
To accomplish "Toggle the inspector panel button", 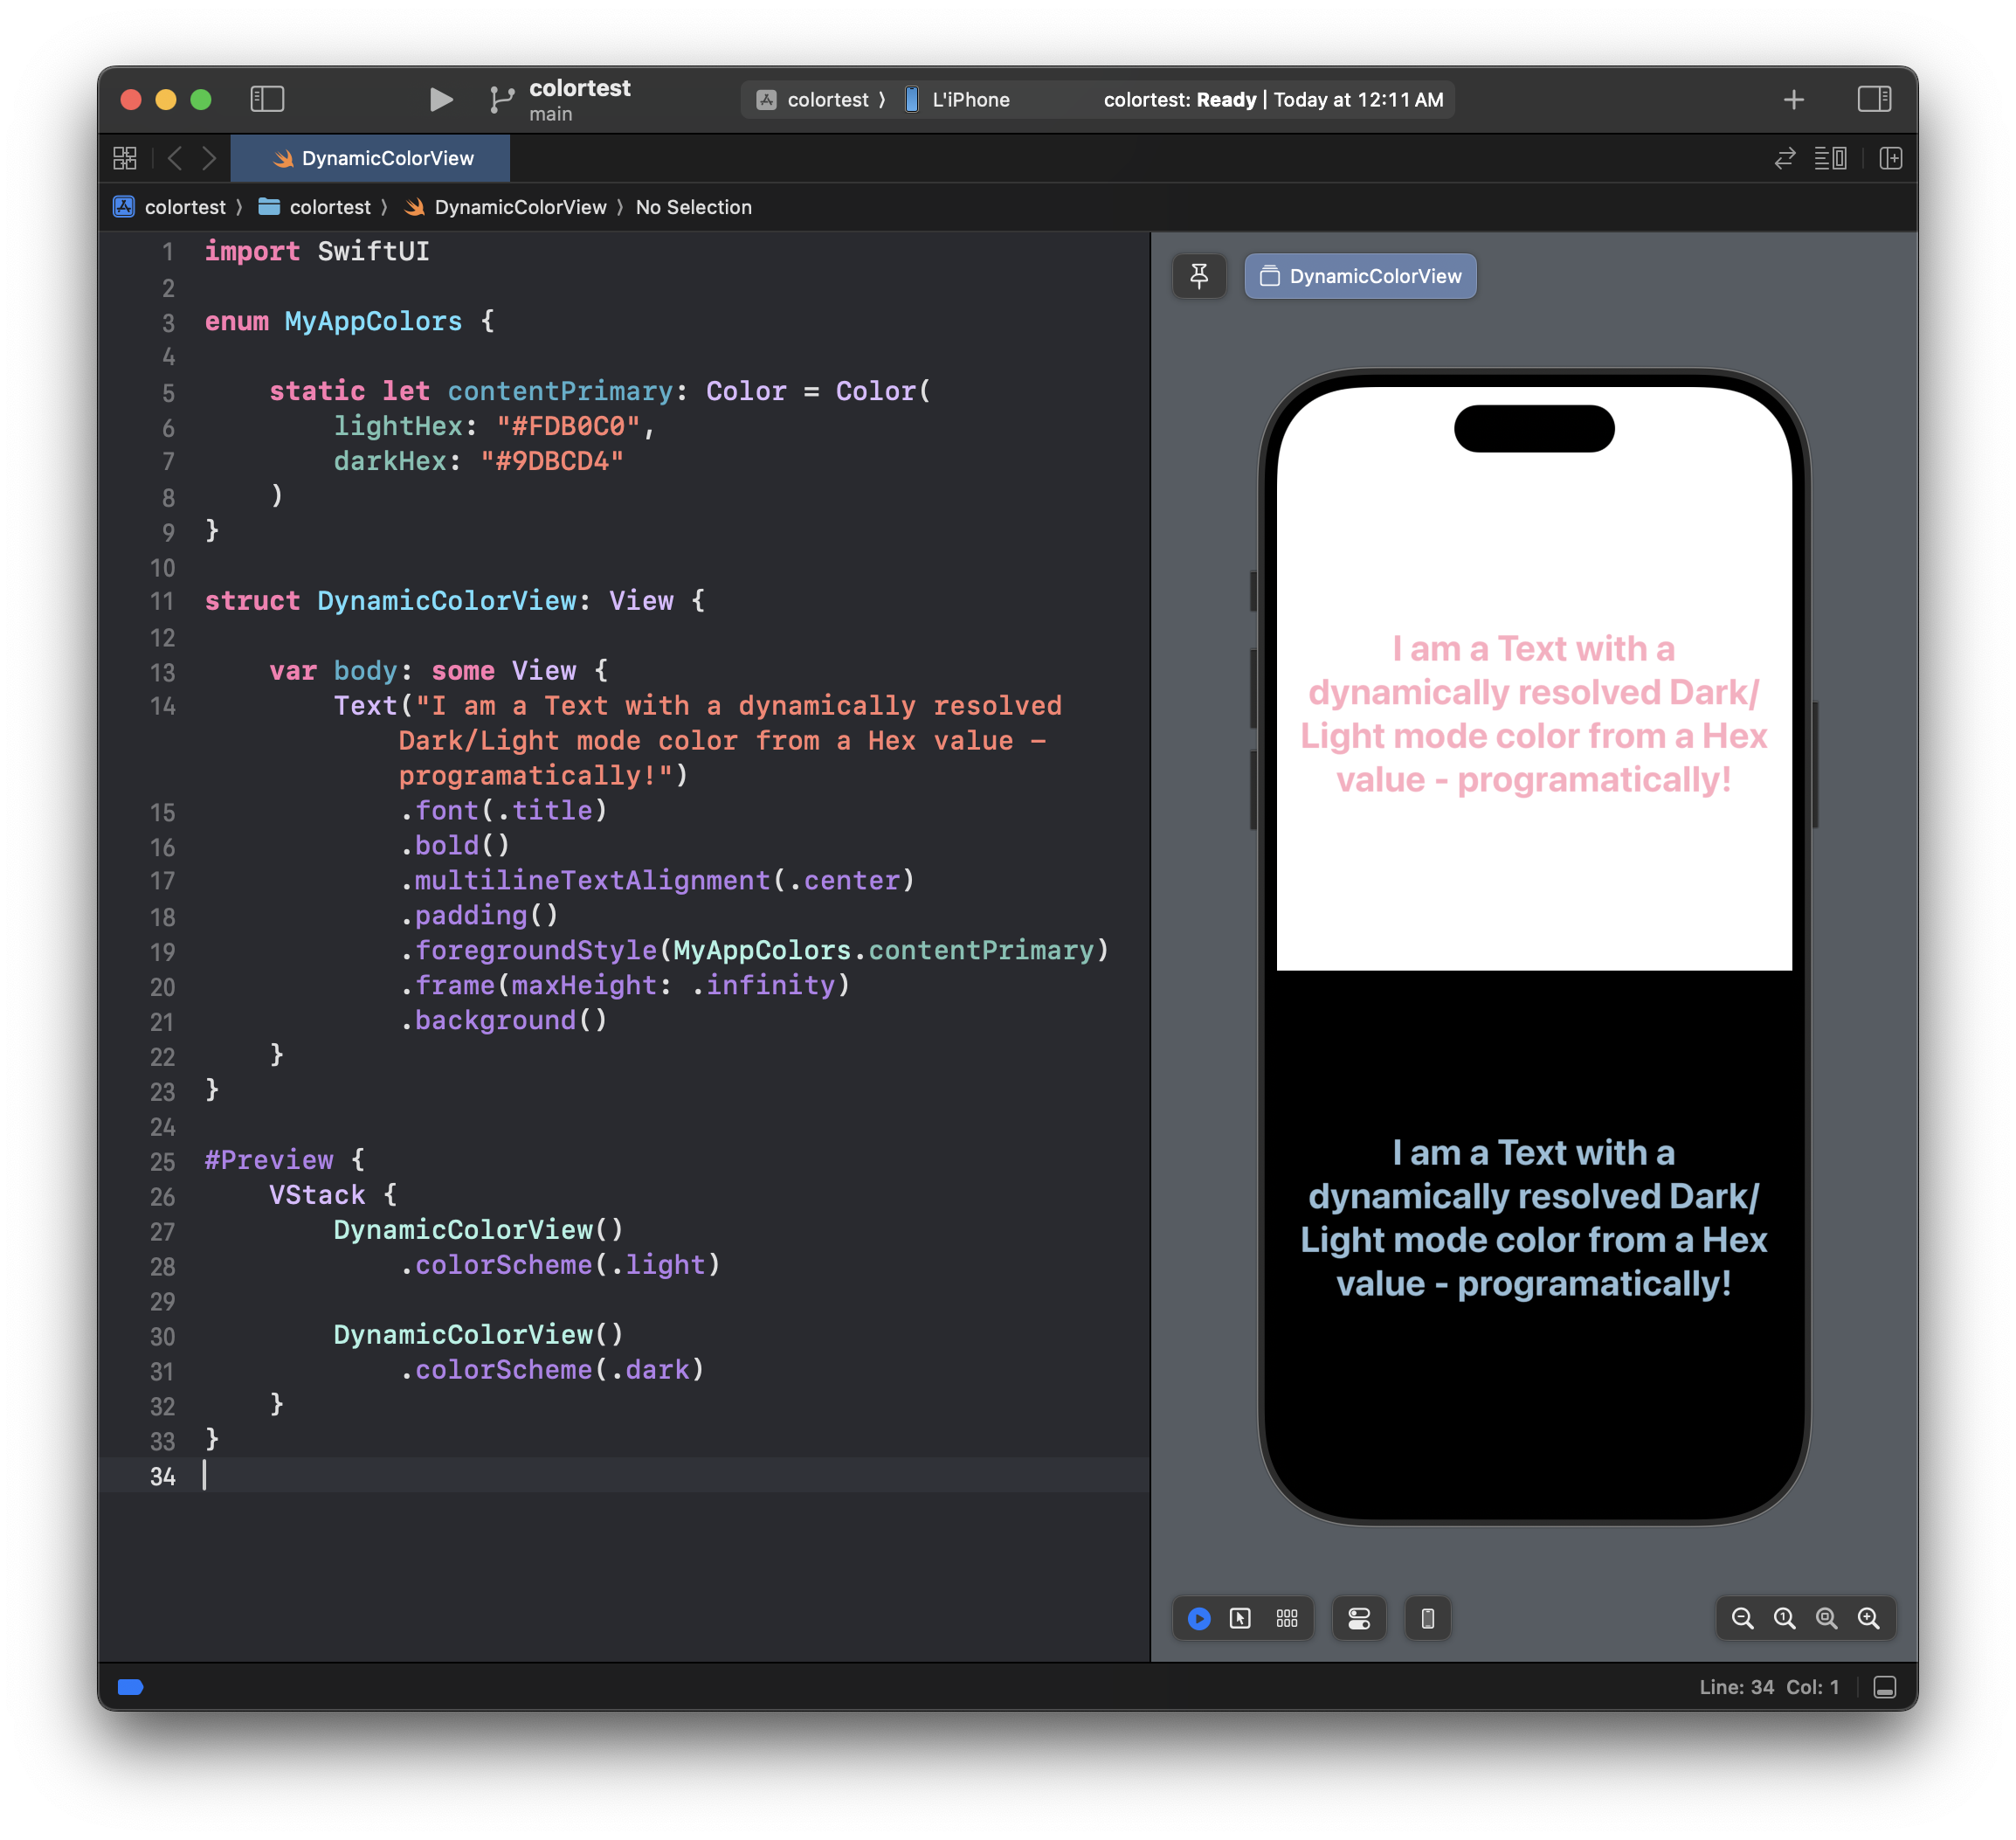I will coord(1874,99).
